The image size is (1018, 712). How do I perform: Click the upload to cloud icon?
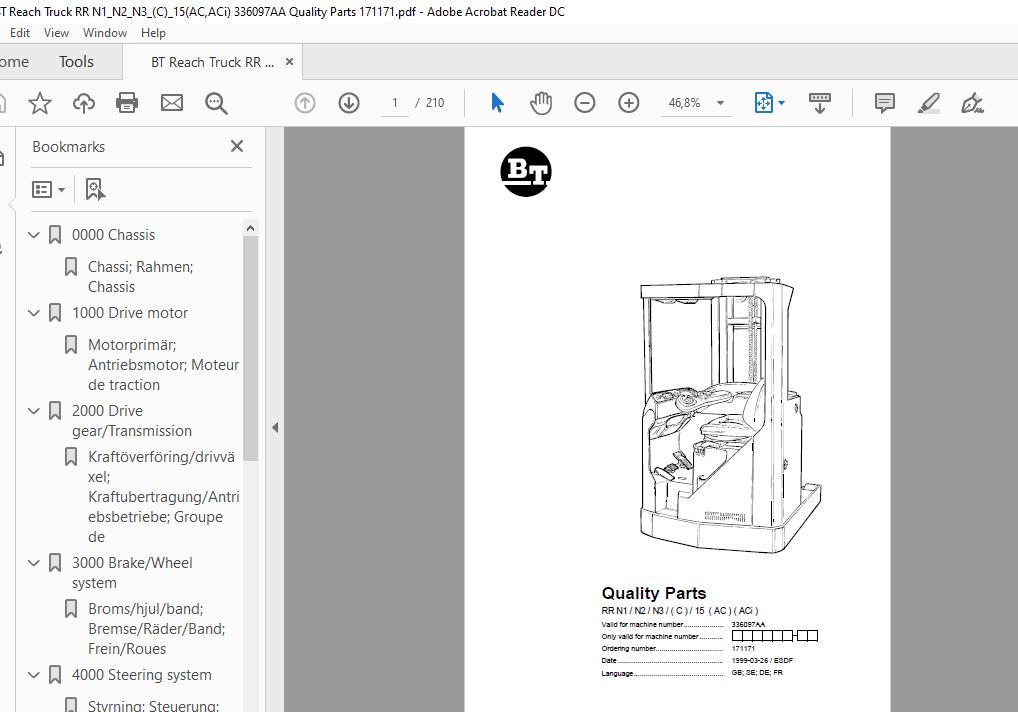click(84, 103)
